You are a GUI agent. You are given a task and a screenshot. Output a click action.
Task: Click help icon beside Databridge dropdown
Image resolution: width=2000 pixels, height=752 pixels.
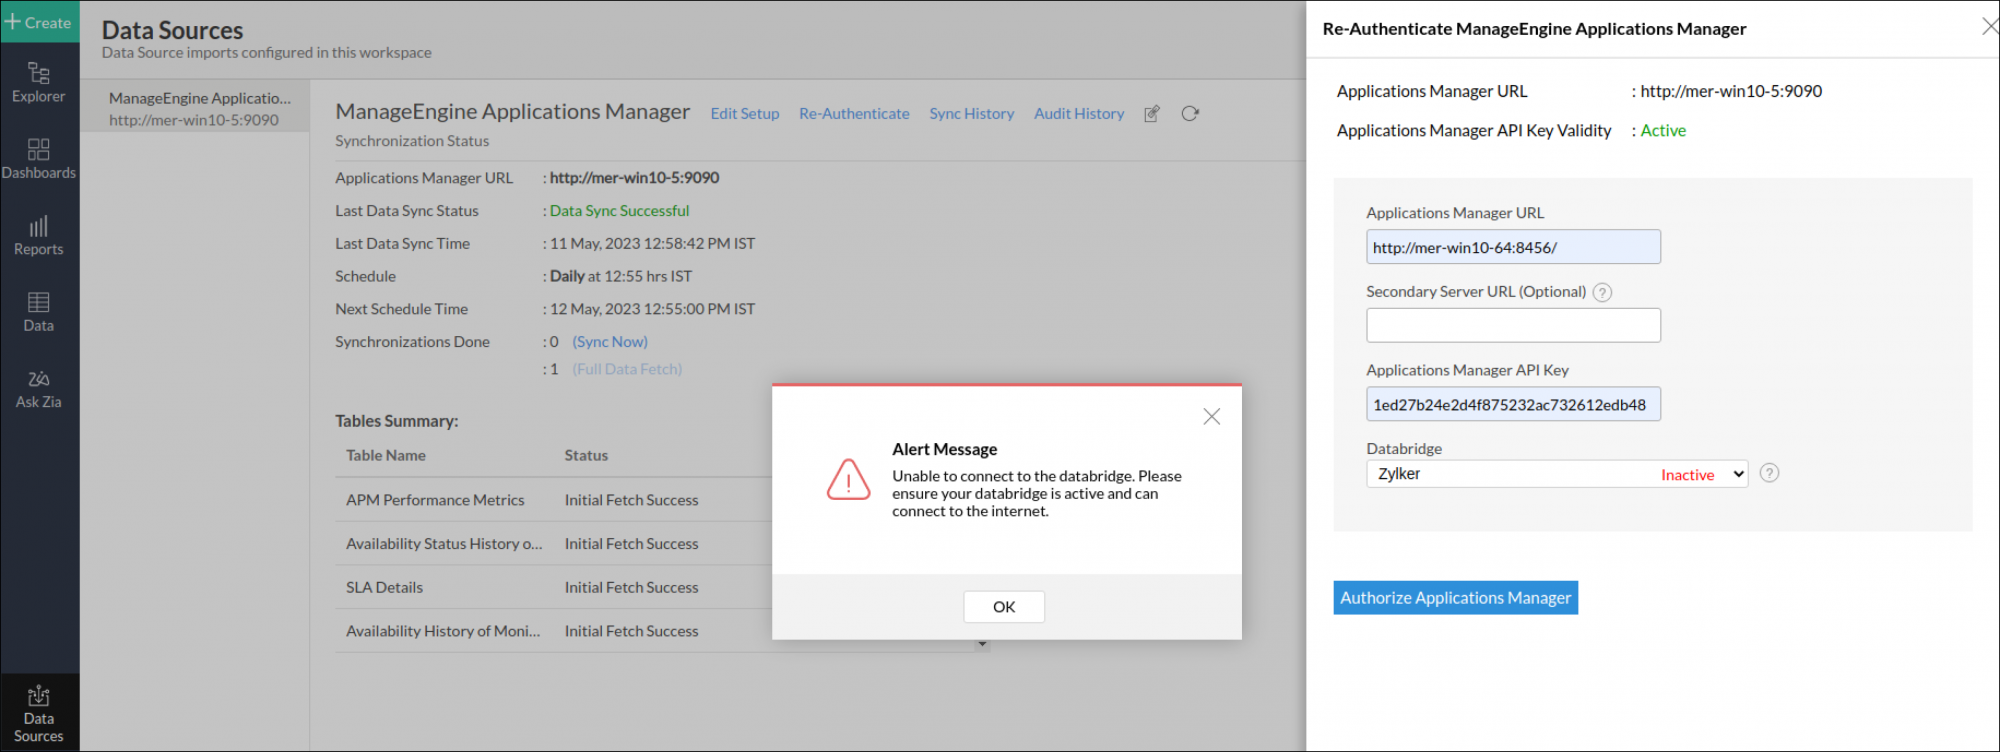pyautogui.click(x=1769, y=473)
